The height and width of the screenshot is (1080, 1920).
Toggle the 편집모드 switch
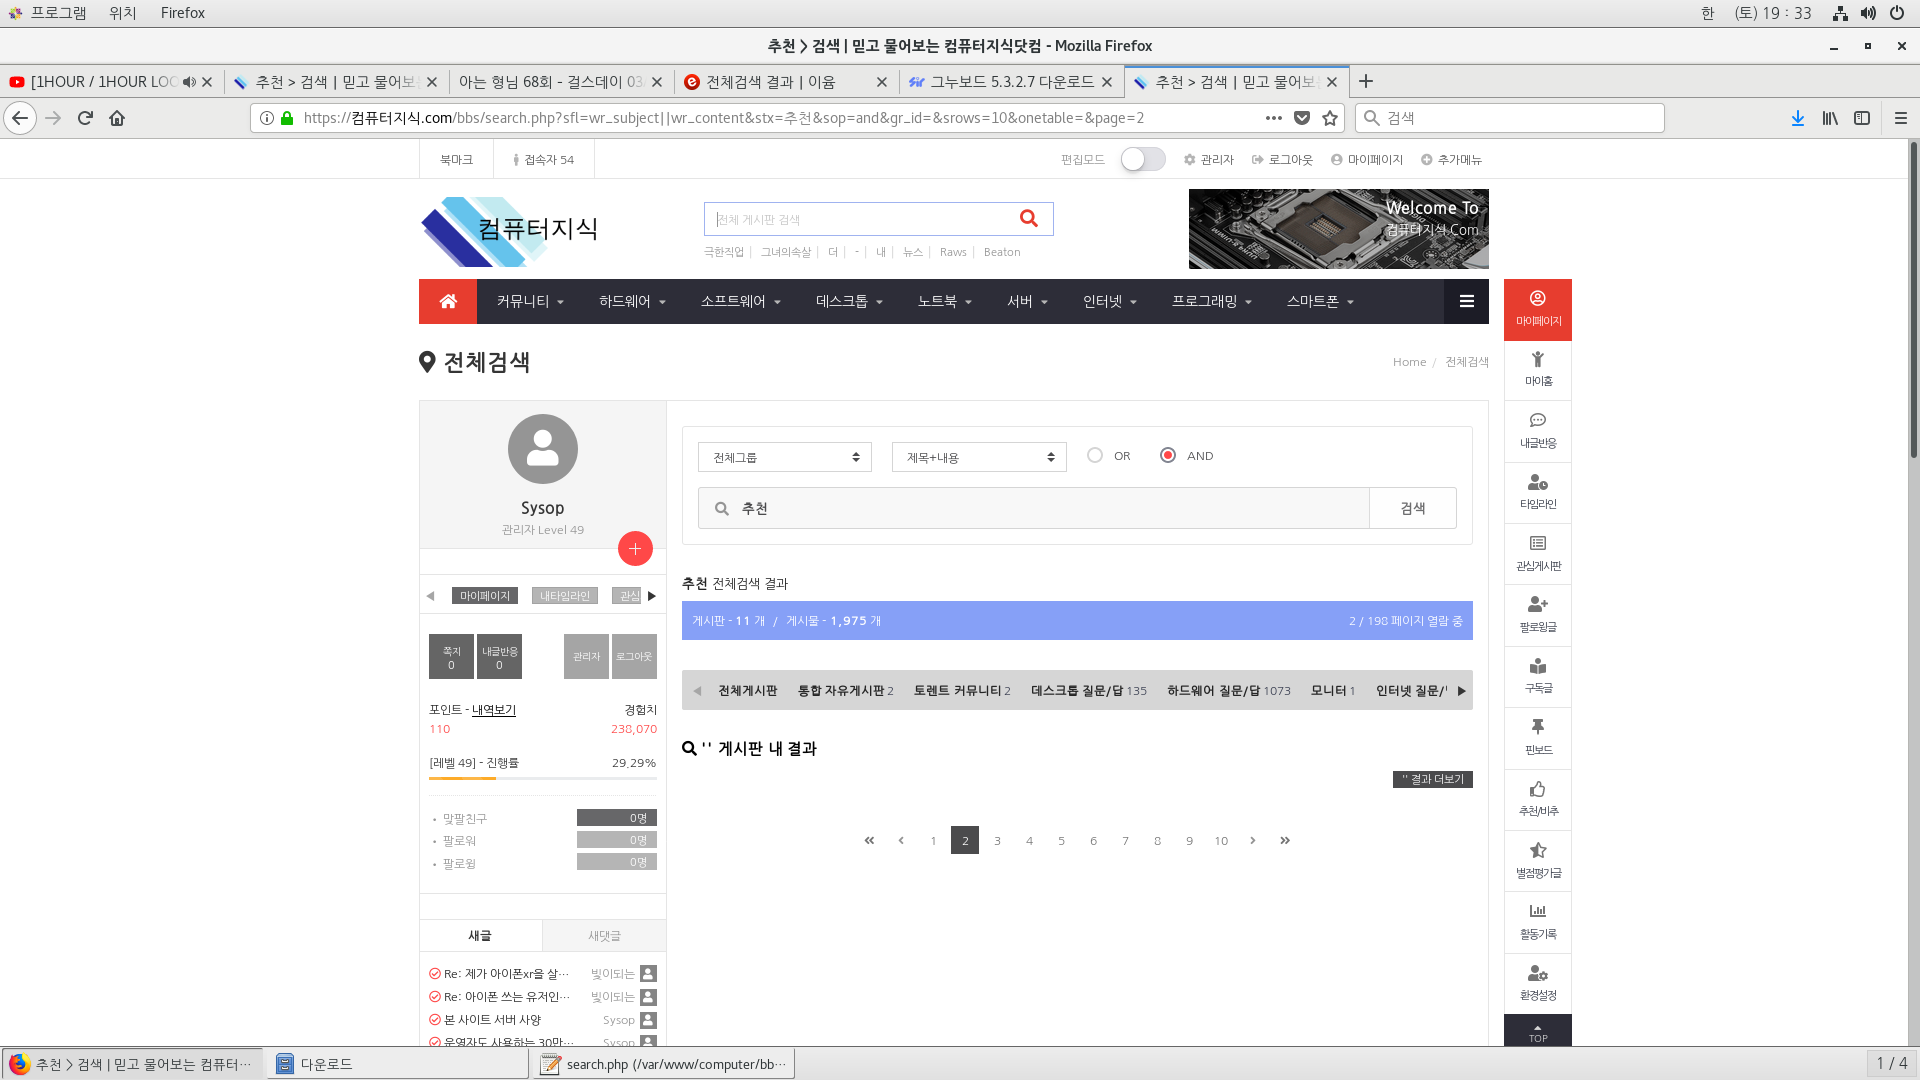[x=1142, y=159]
